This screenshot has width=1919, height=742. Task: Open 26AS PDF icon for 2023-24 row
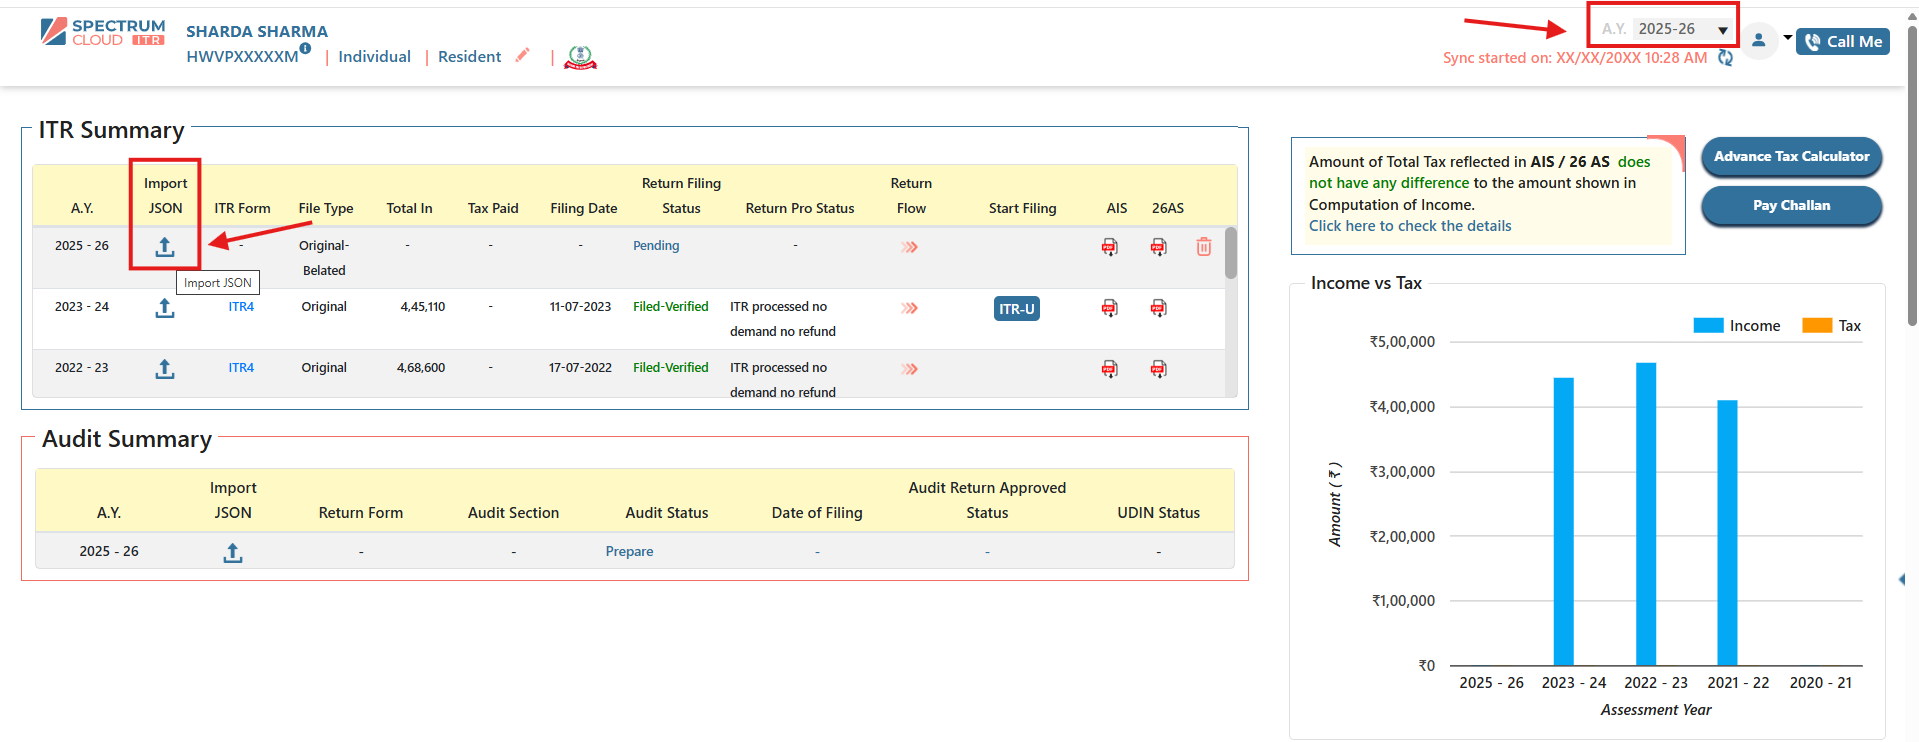[x=1158, y=308]
